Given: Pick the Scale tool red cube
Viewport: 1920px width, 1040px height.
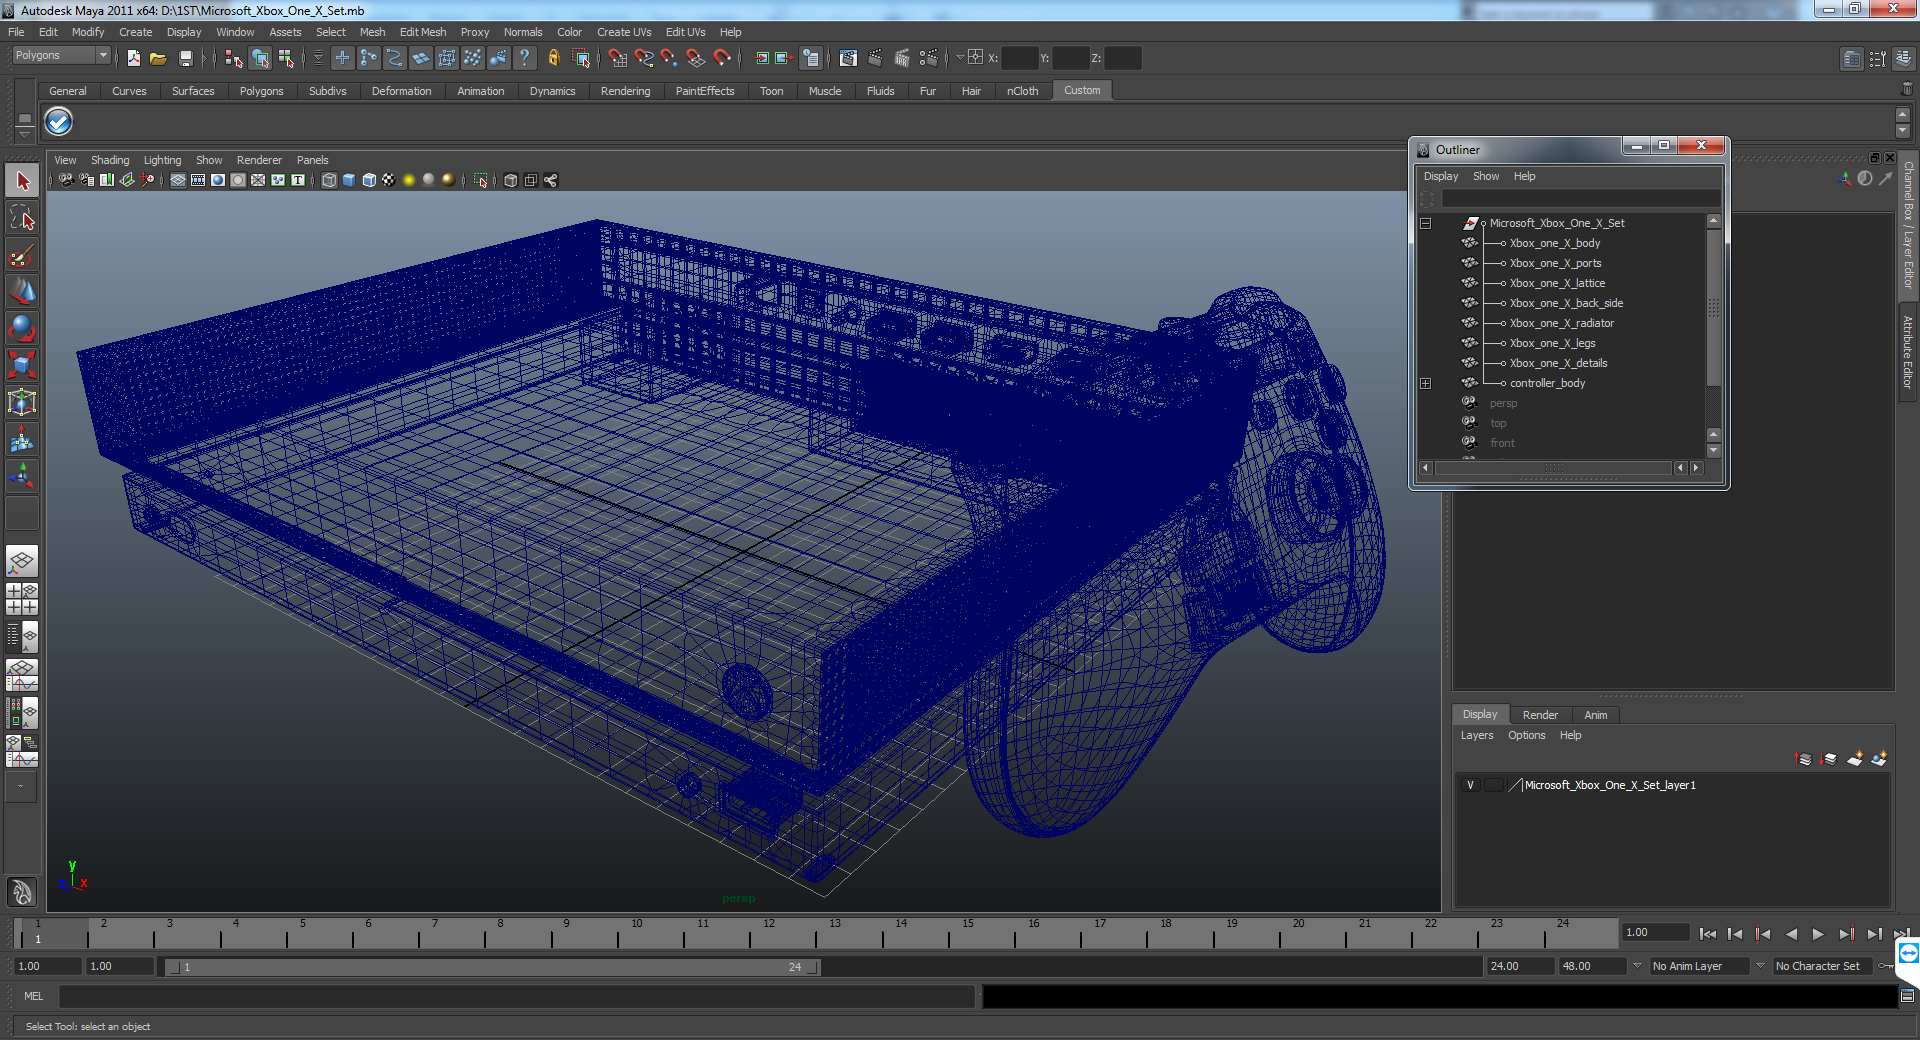Looking at the screenshot, I should tap(22, 365).
